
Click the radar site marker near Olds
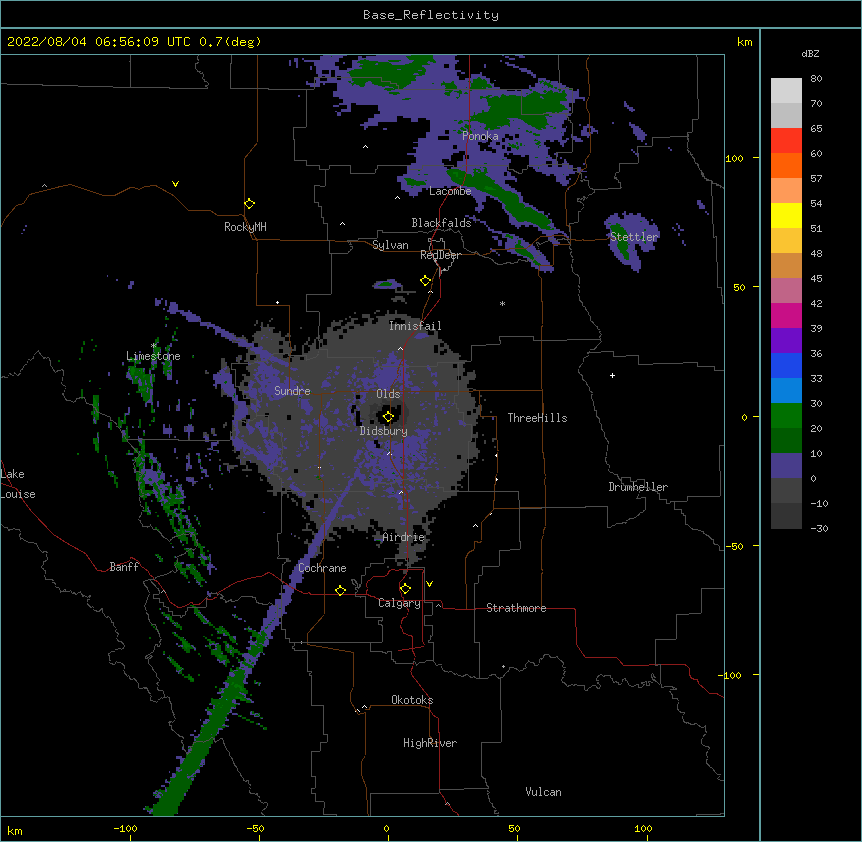(x=388, y=417)
